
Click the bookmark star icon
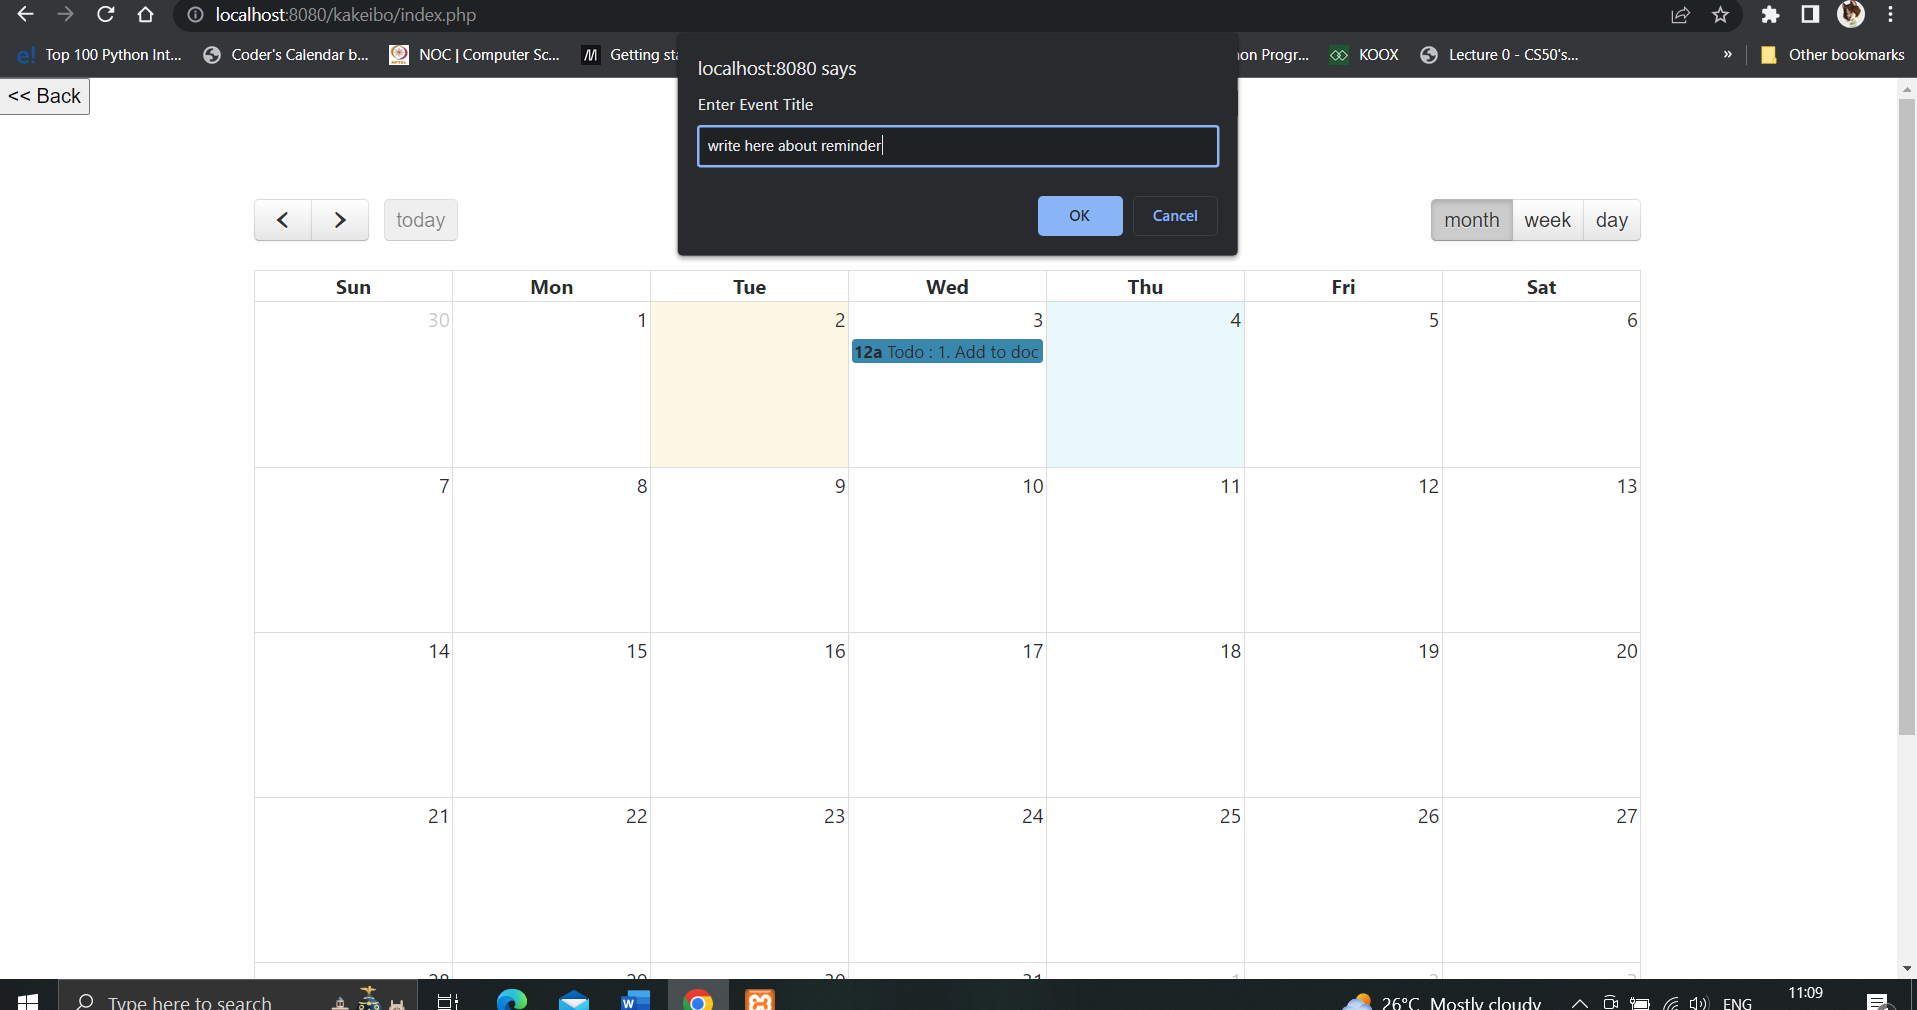tap(1722, 15)
